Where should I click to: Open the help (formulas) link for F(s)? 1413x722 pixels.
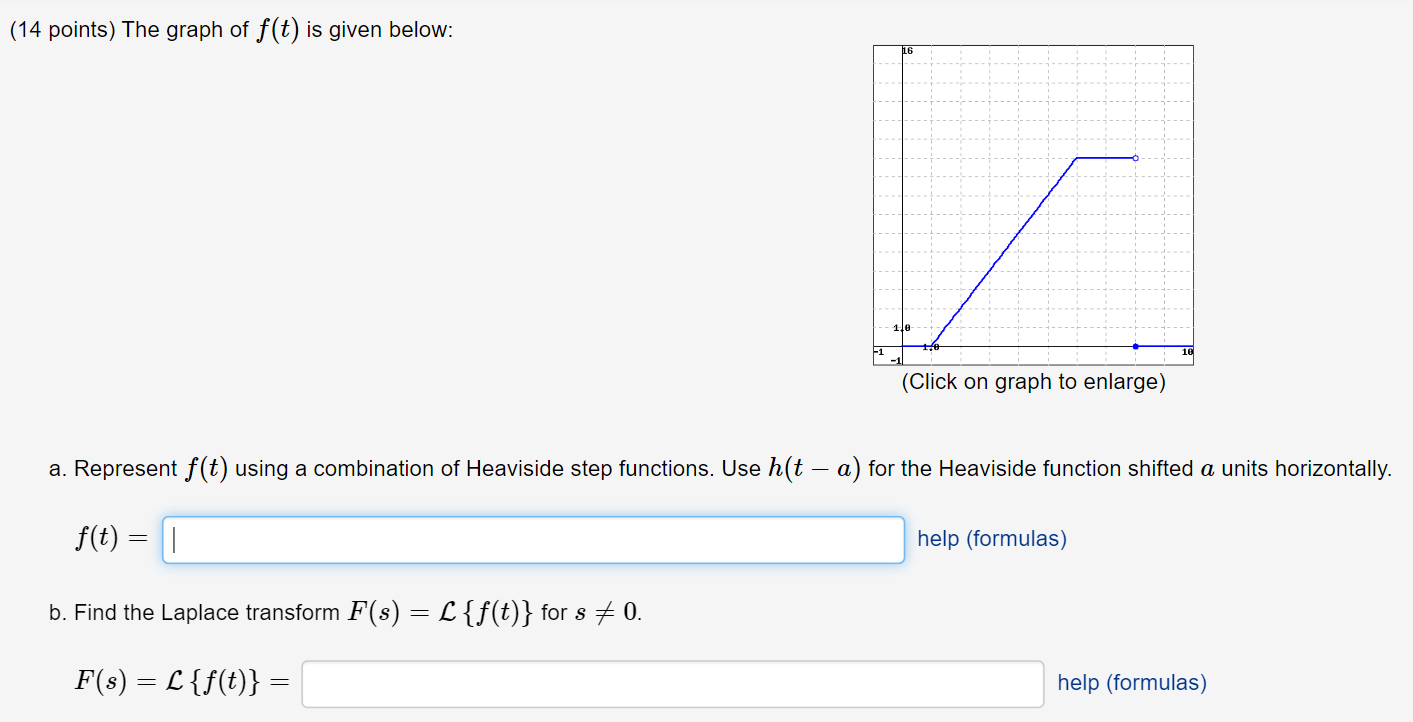click(1131, 682)
